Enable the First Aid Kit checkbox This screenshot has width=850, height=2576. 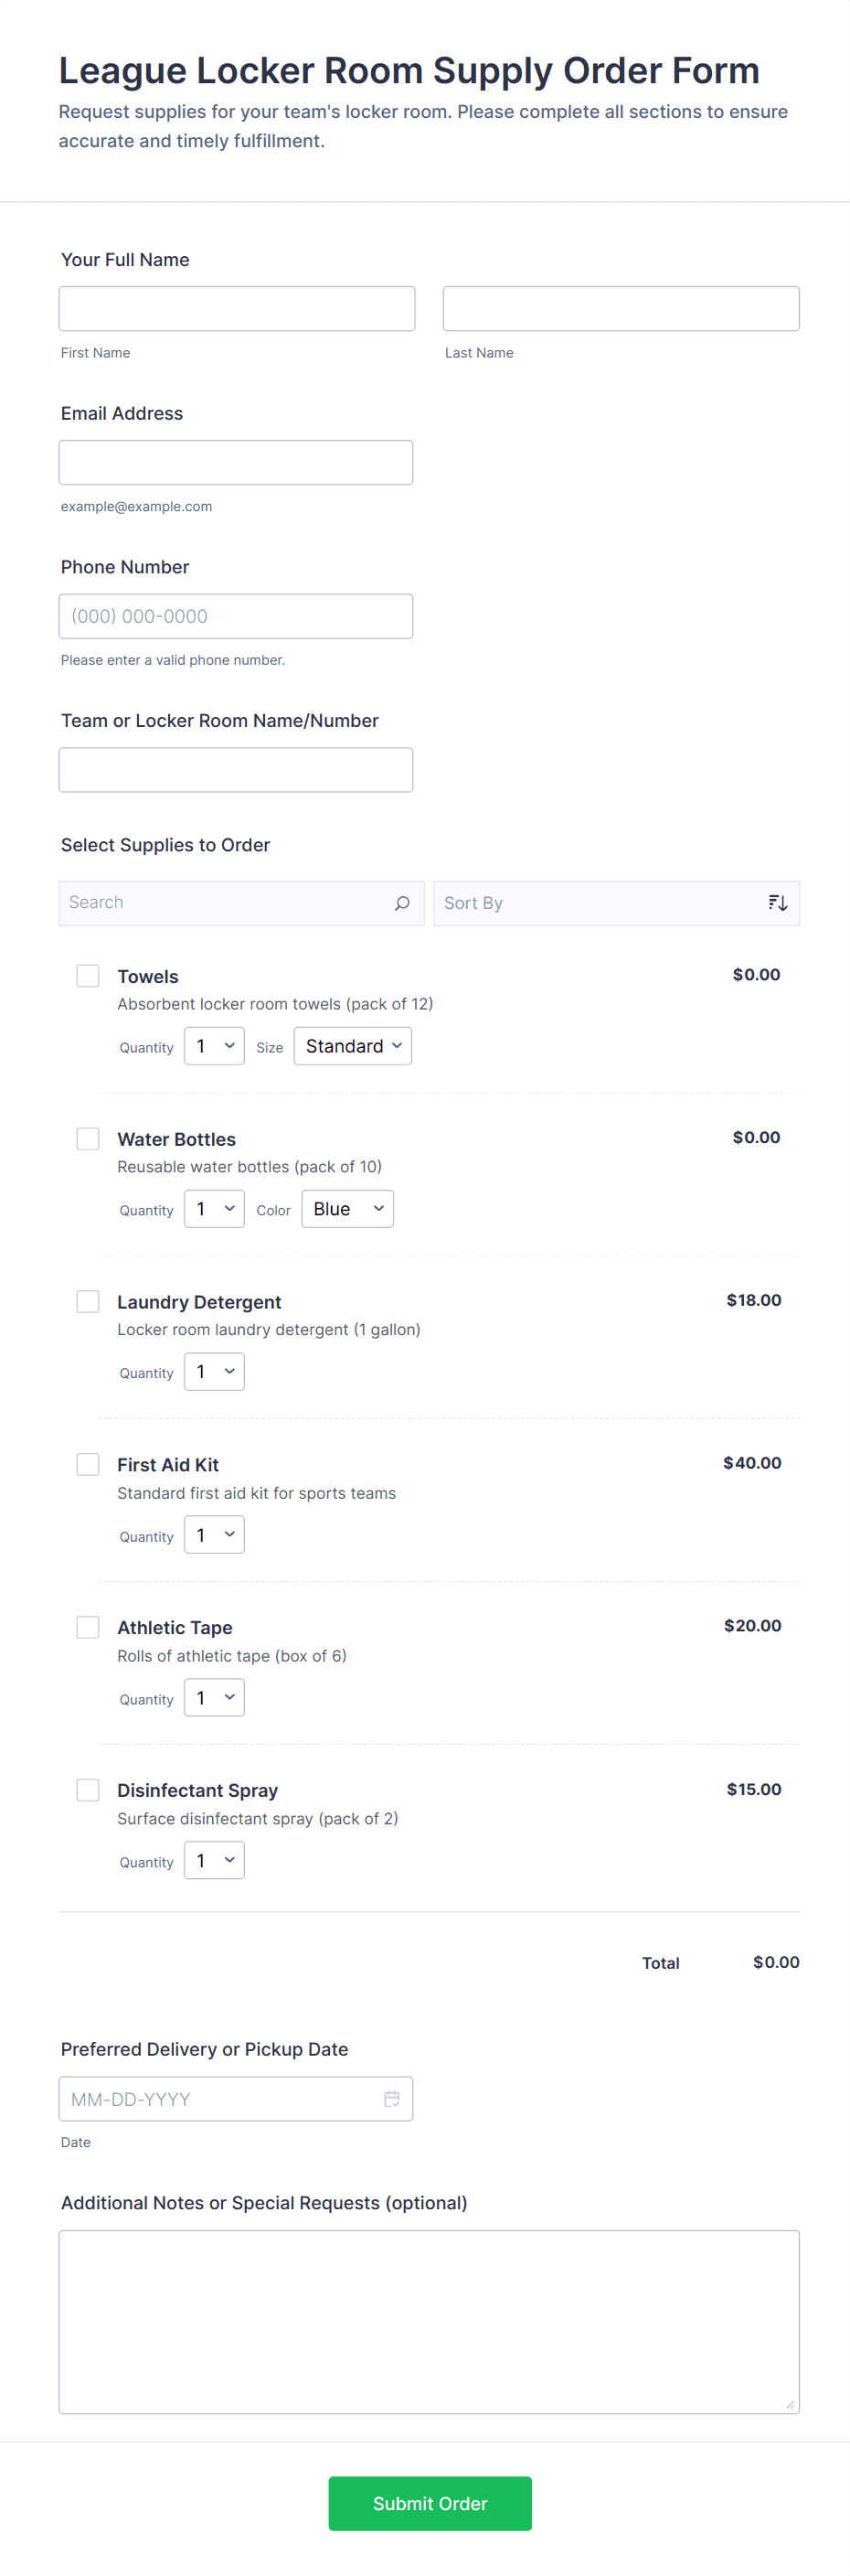(88, 1464)
